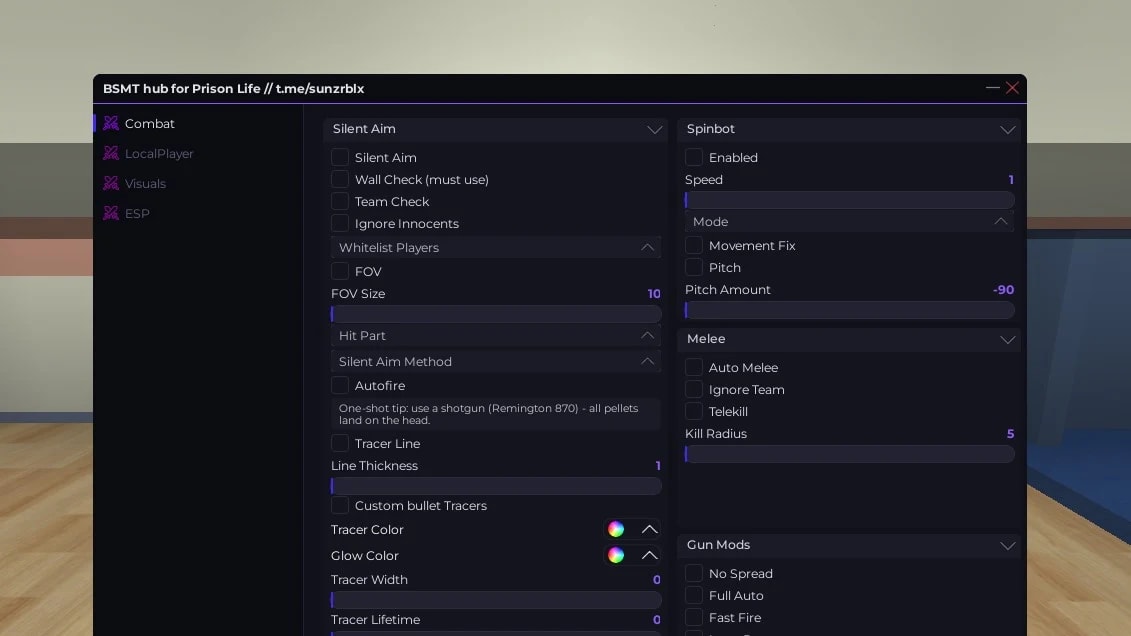Enable Spinbot checkbox
This screenshot has width=1131, height=636.
point(694,157)
